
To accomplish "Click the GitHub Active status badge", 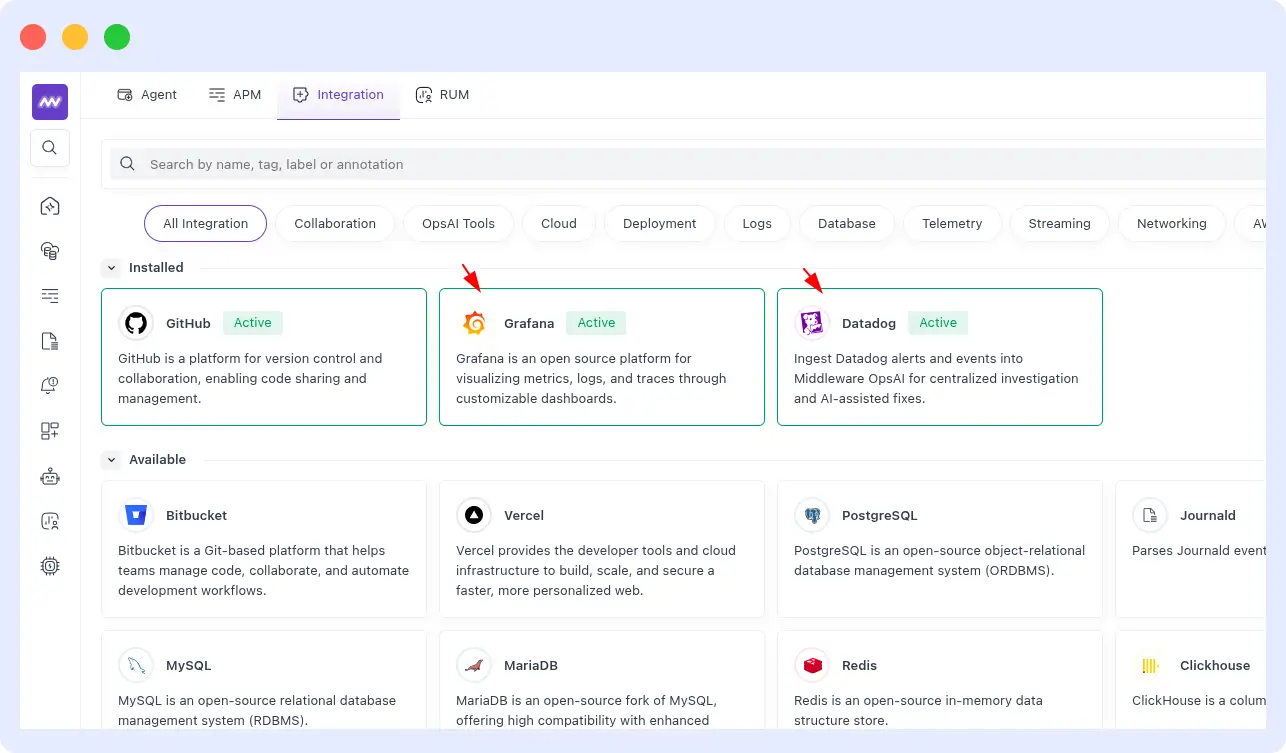I will click(253, 323).
